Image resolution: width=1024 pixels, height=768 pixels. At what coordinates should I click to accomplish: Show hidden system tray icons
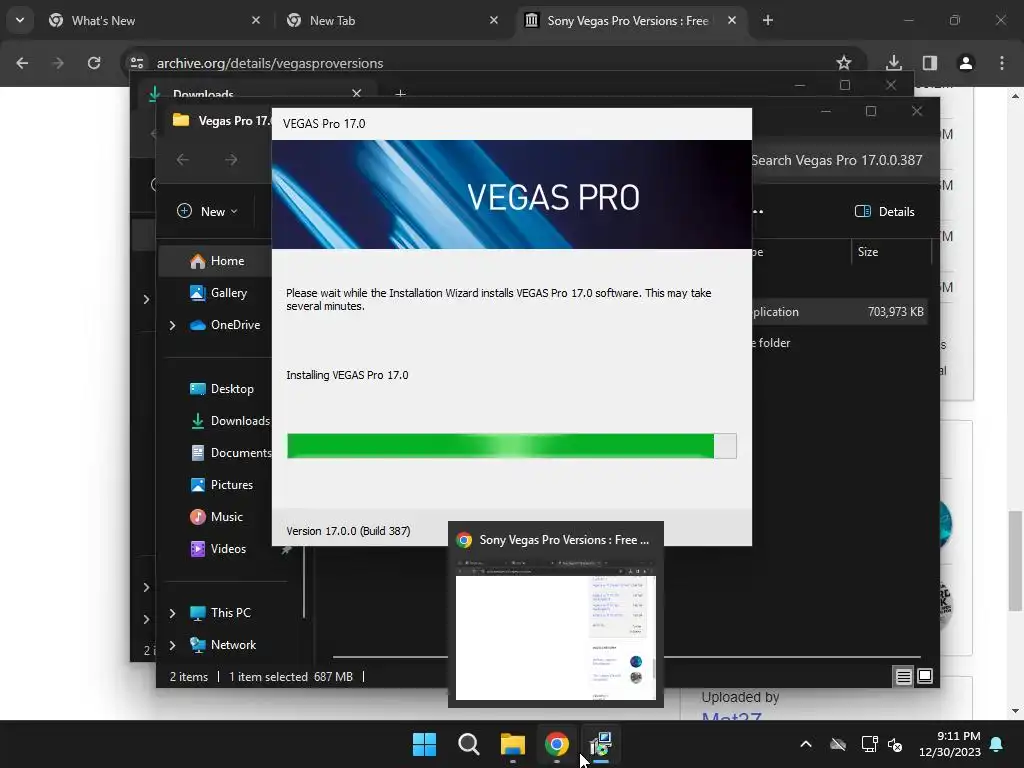click(806, 744)
